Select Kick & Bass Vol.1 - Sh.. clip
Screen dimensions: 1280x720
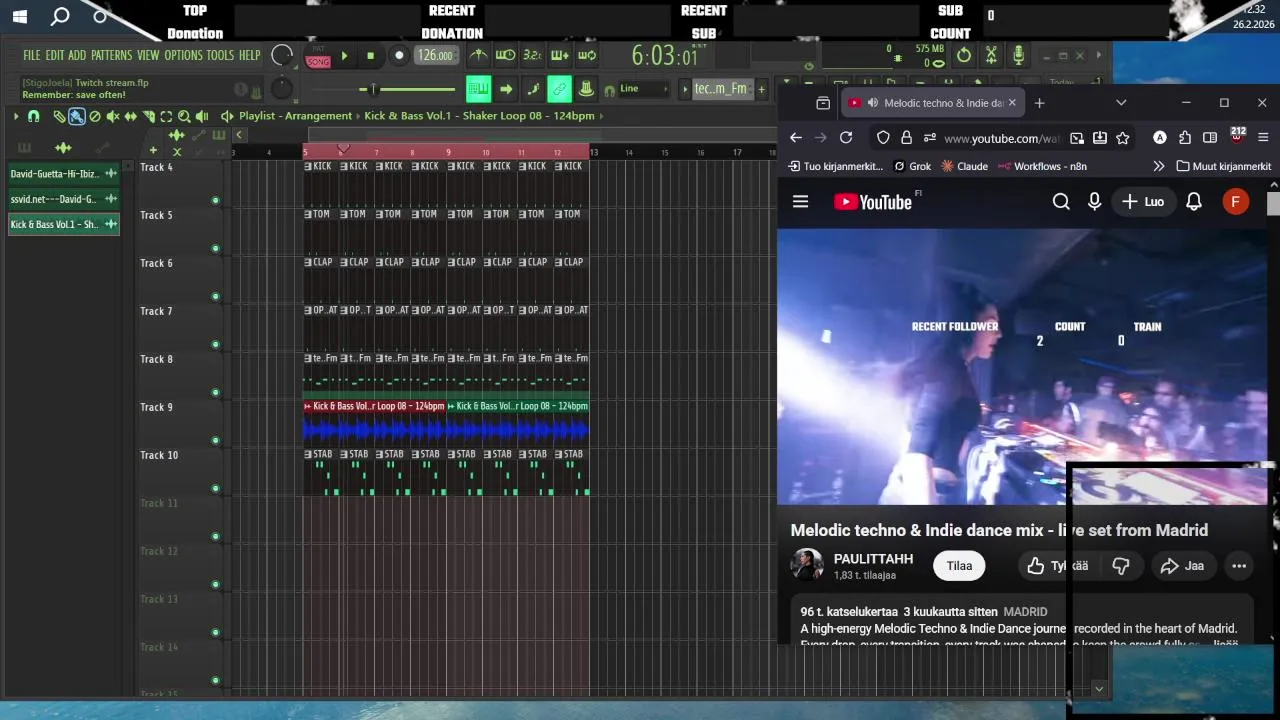(x=64, y=224)
